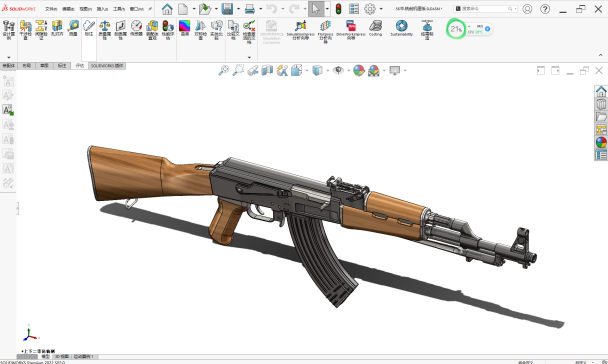Print the document
The image size is (608, 364).
250,9
